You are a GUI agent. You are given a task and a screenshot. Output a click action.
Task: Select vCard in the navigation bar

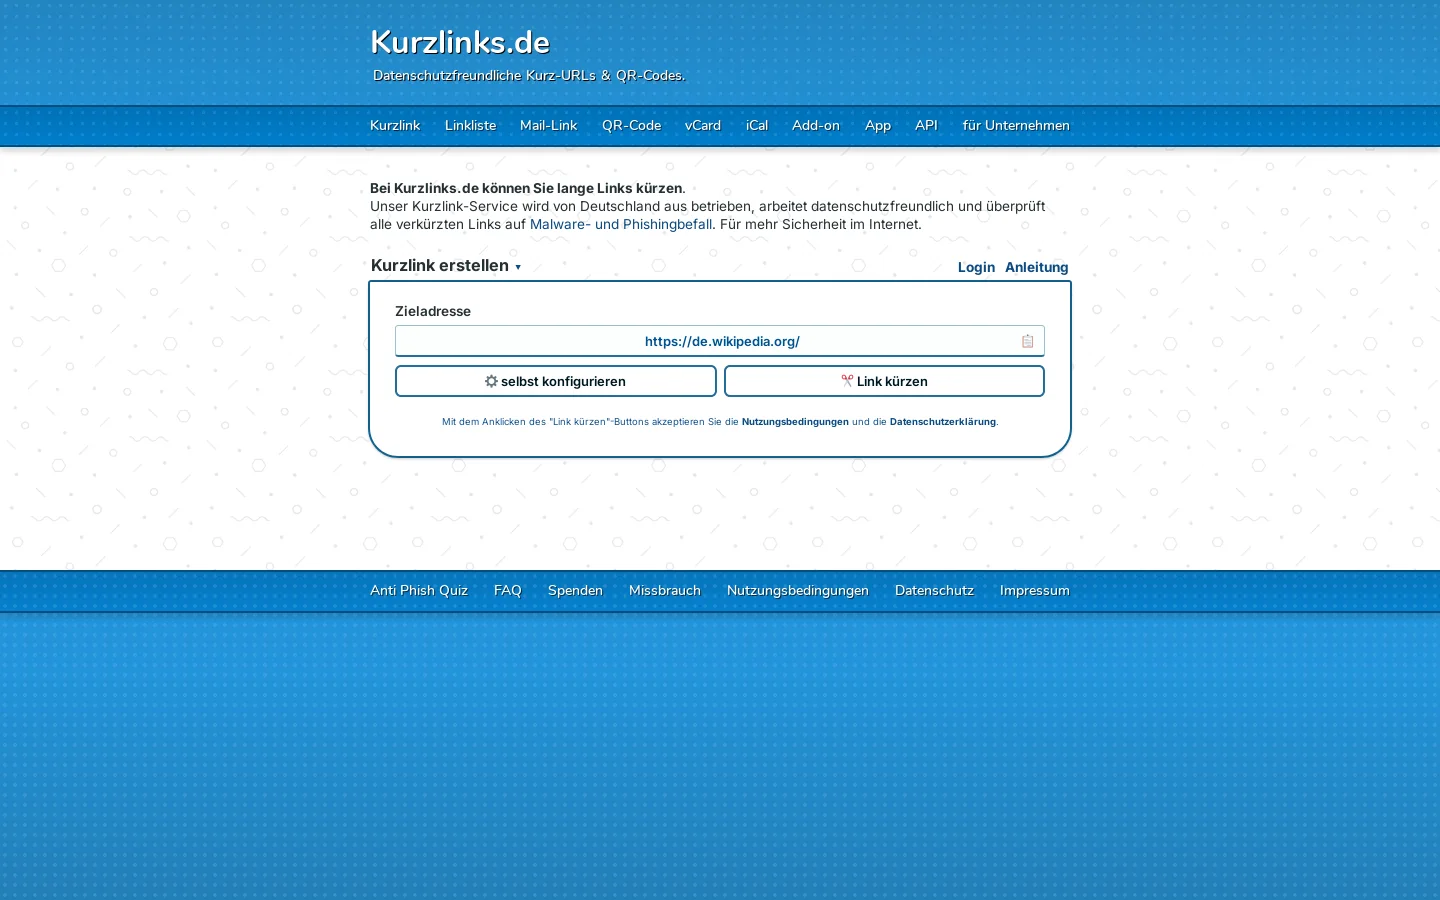point(703,125)
